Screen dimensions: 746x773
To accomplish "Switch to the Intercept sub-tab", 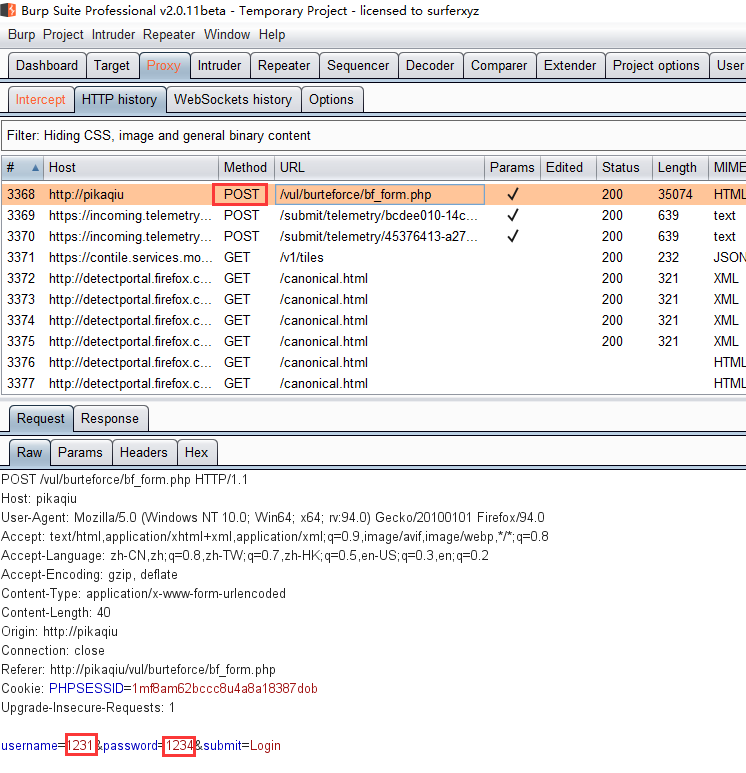I will pos(40,100).
